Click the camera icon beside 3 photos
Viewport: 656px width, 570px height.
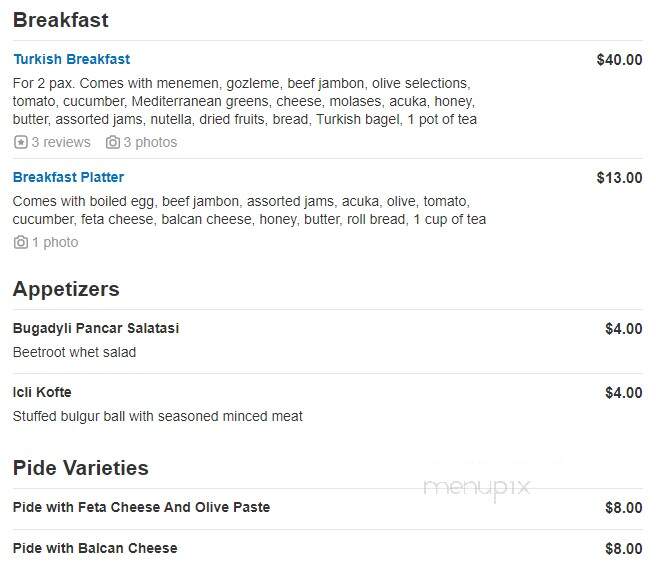(113, 142)
